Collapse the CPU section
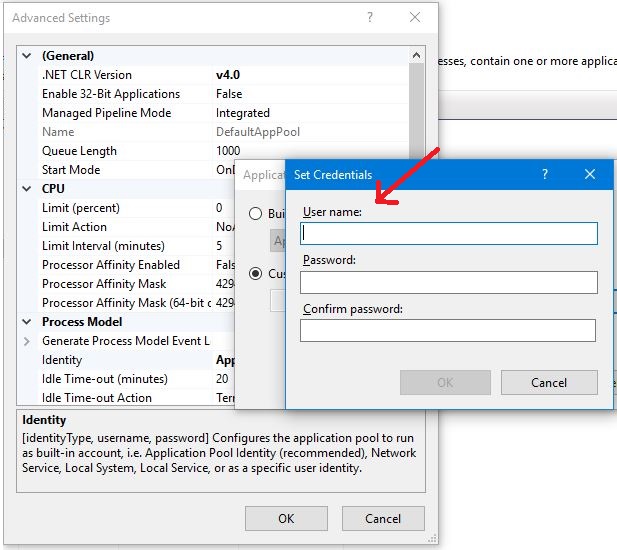 coord(27,189)
